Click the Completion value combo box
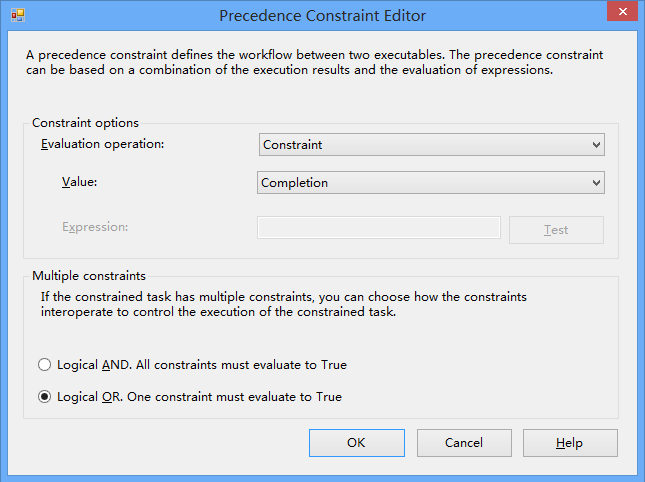Screen dimensions: 645x482 click(422, 183)
